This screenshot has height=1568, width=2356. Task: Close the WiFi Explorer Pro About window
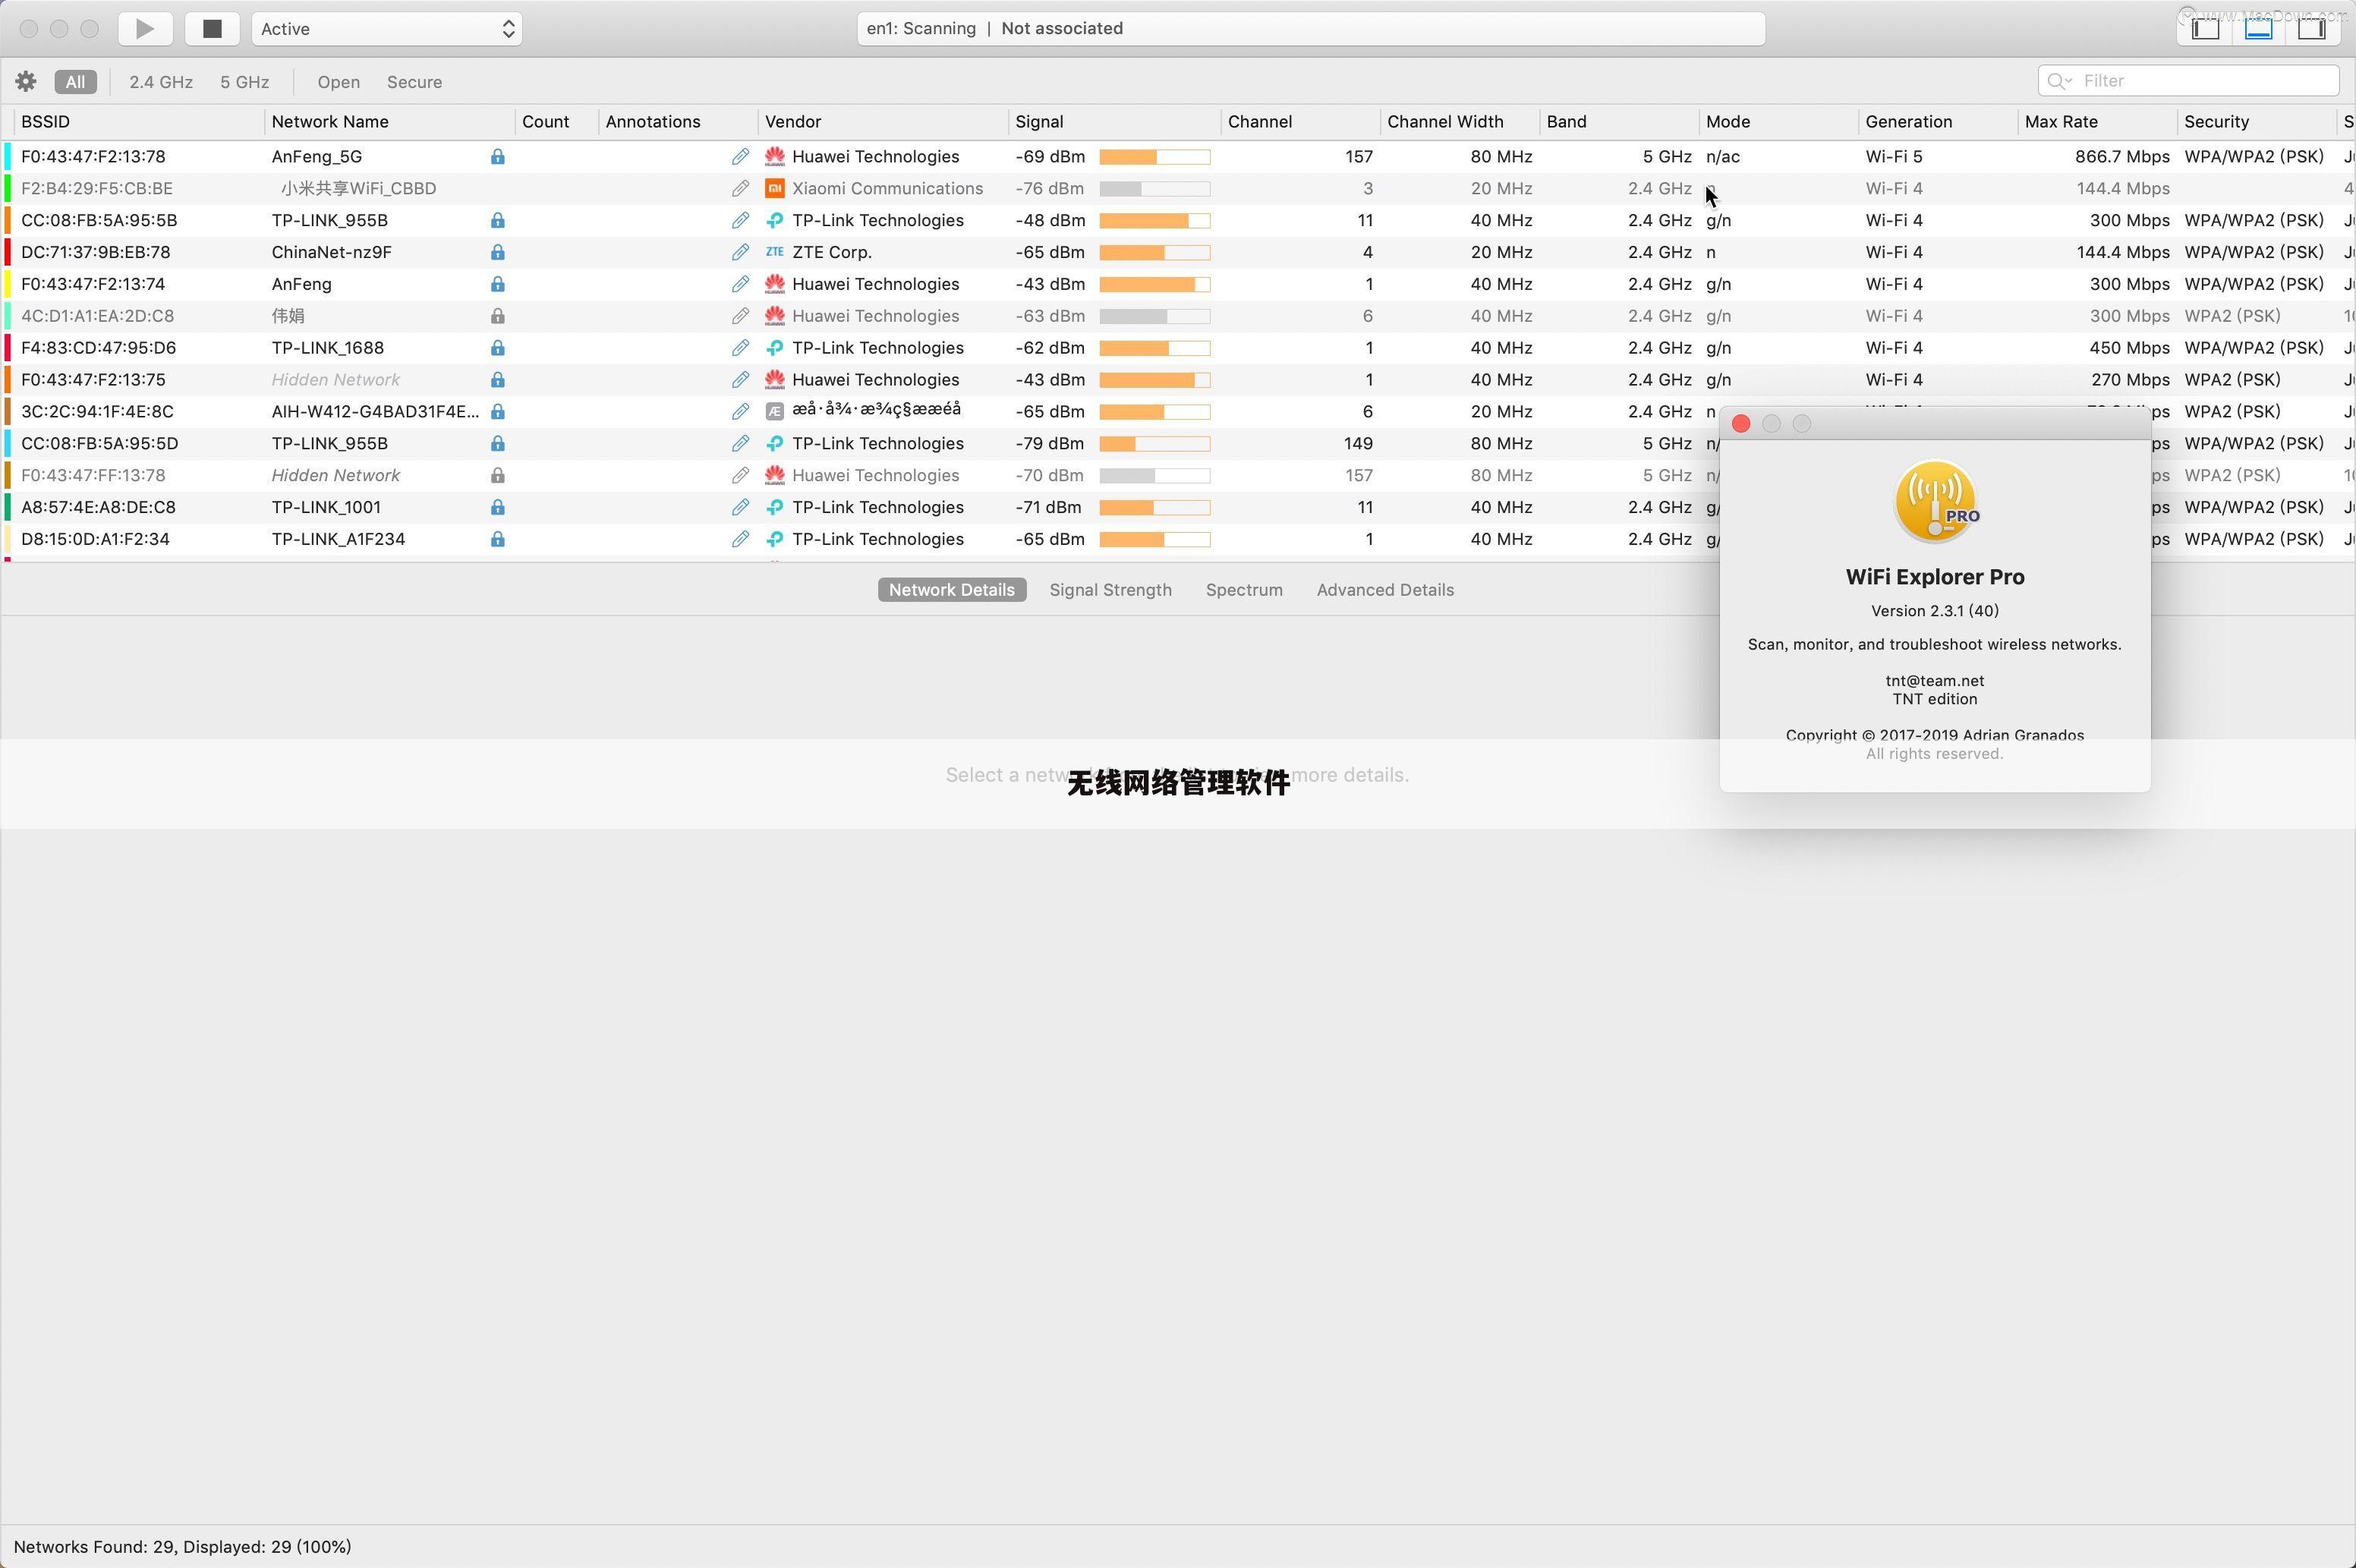click(1740, 424)
